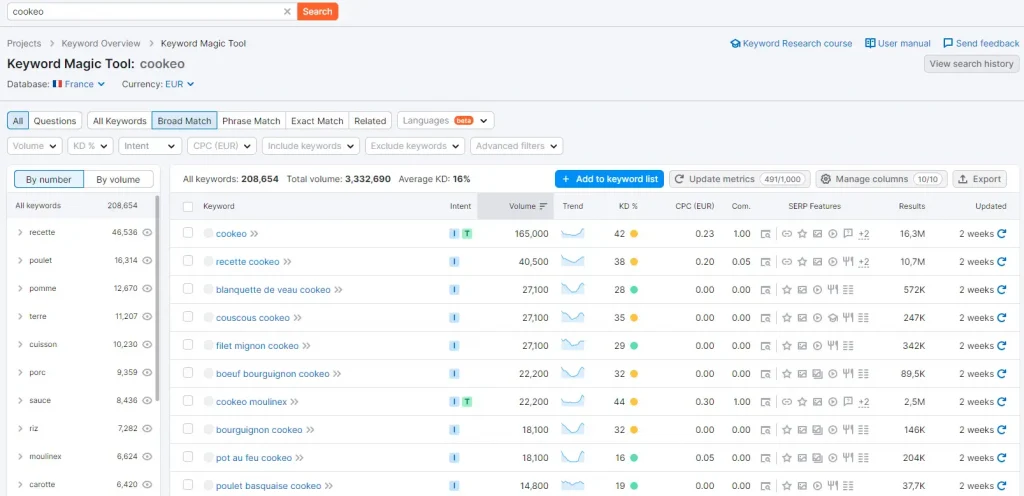Tick checkbox for recette cookeo row
1024x496 pixels.
click(188, 261)
